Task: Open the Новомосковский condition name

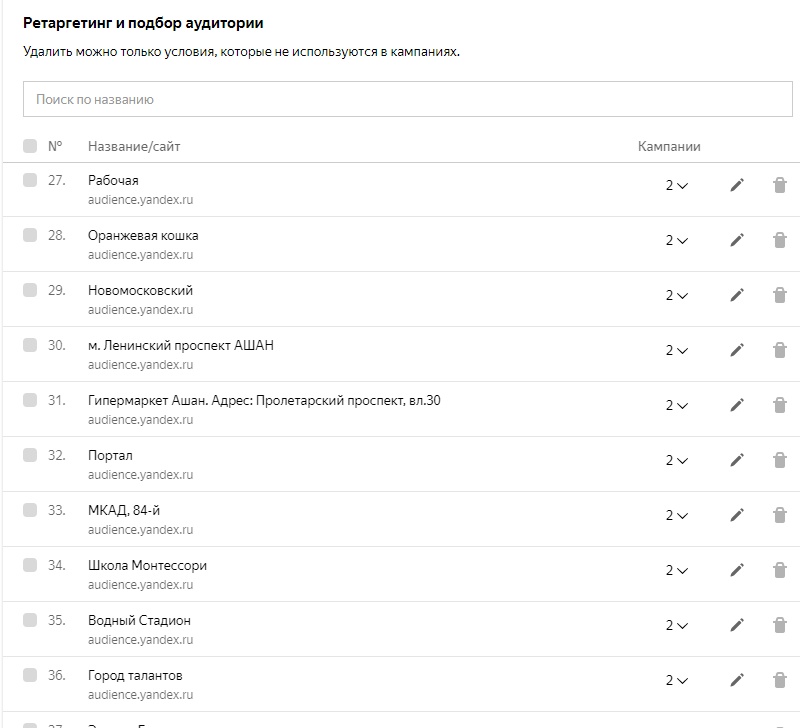Action: 140,290
